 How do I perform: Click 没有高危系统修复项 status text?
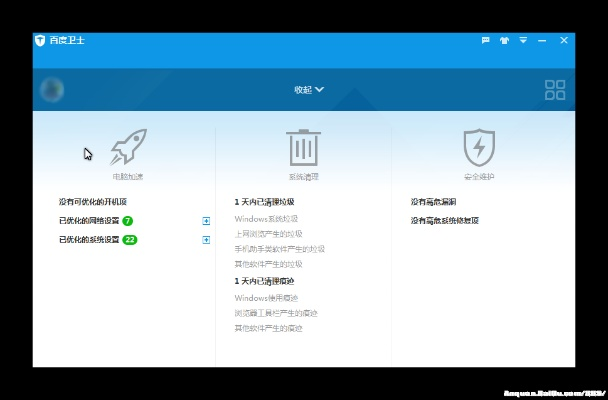point(444,220)
